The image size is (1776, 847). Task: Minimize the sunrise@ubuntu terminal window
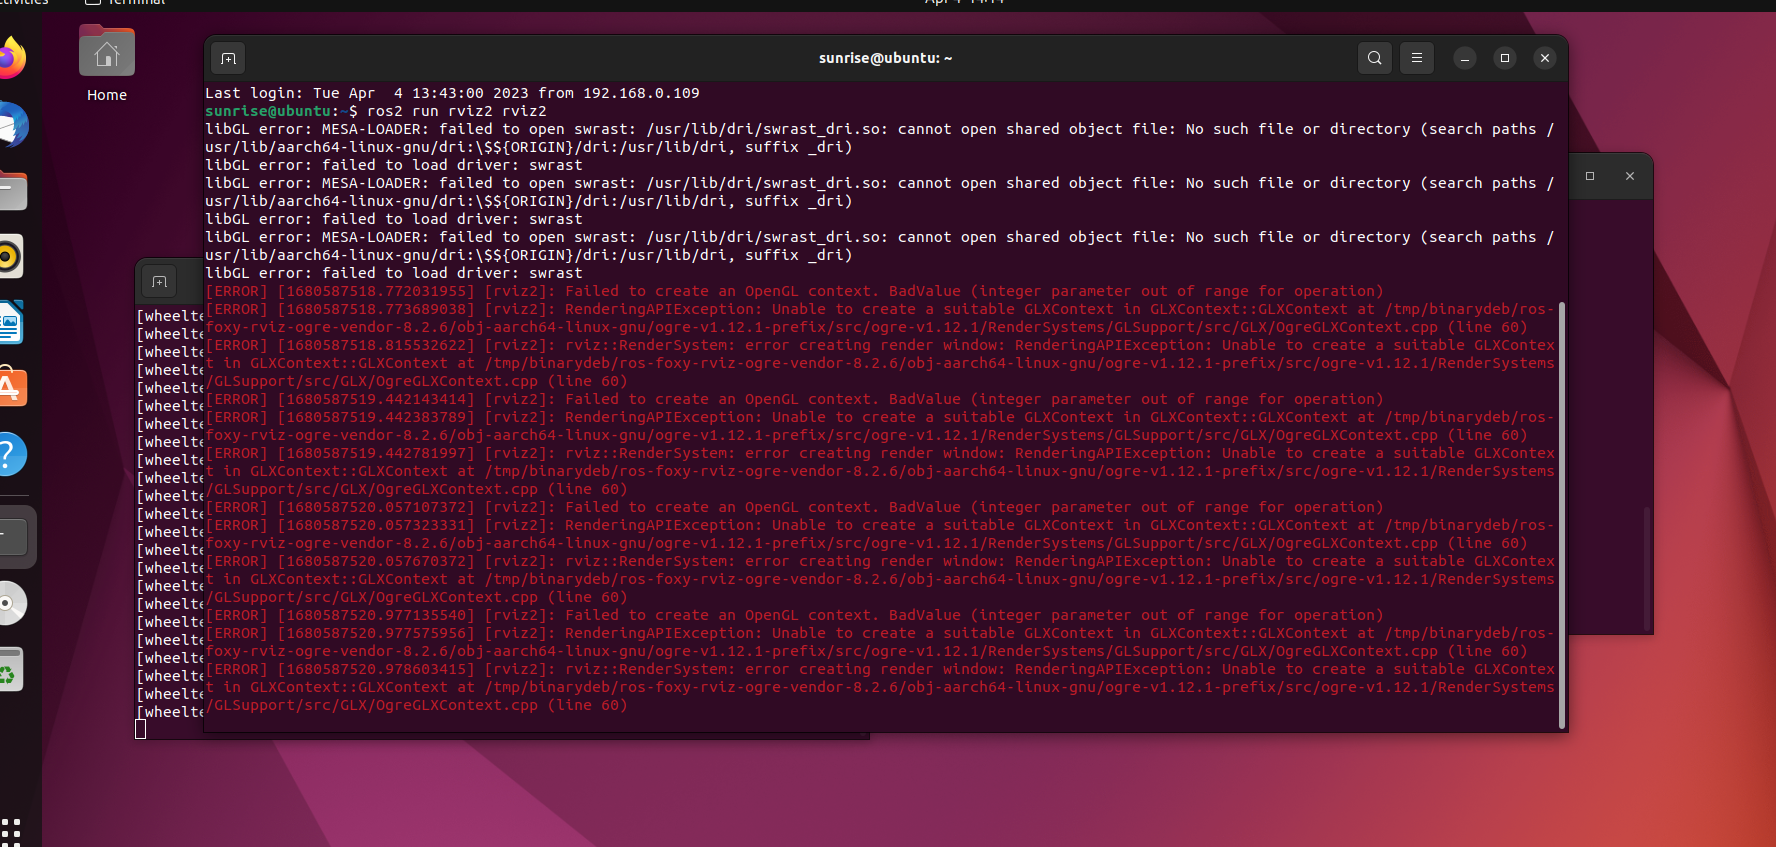point(1465,58)
